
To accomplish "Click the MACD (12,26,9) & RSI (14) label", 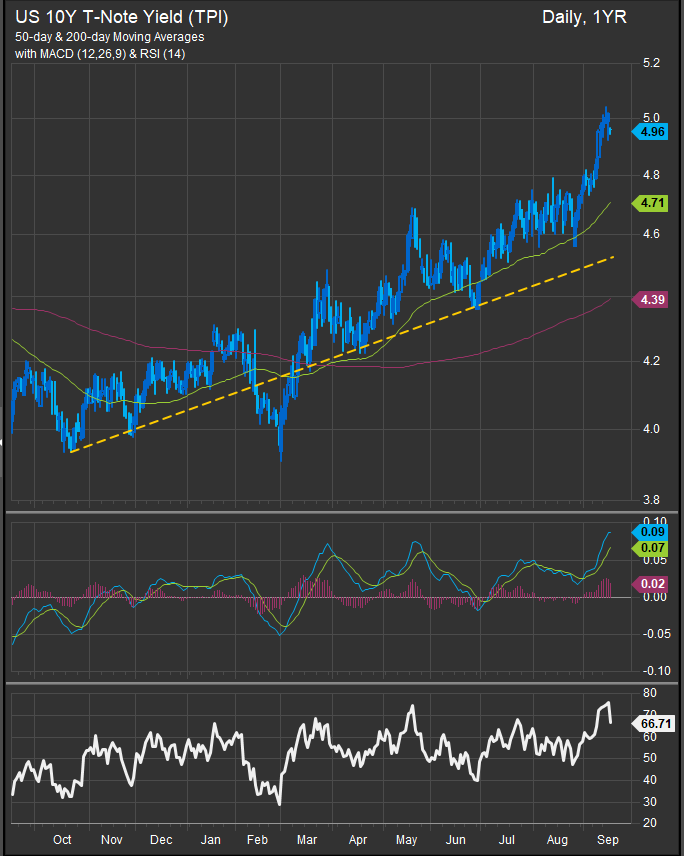I will pos(100,54).
